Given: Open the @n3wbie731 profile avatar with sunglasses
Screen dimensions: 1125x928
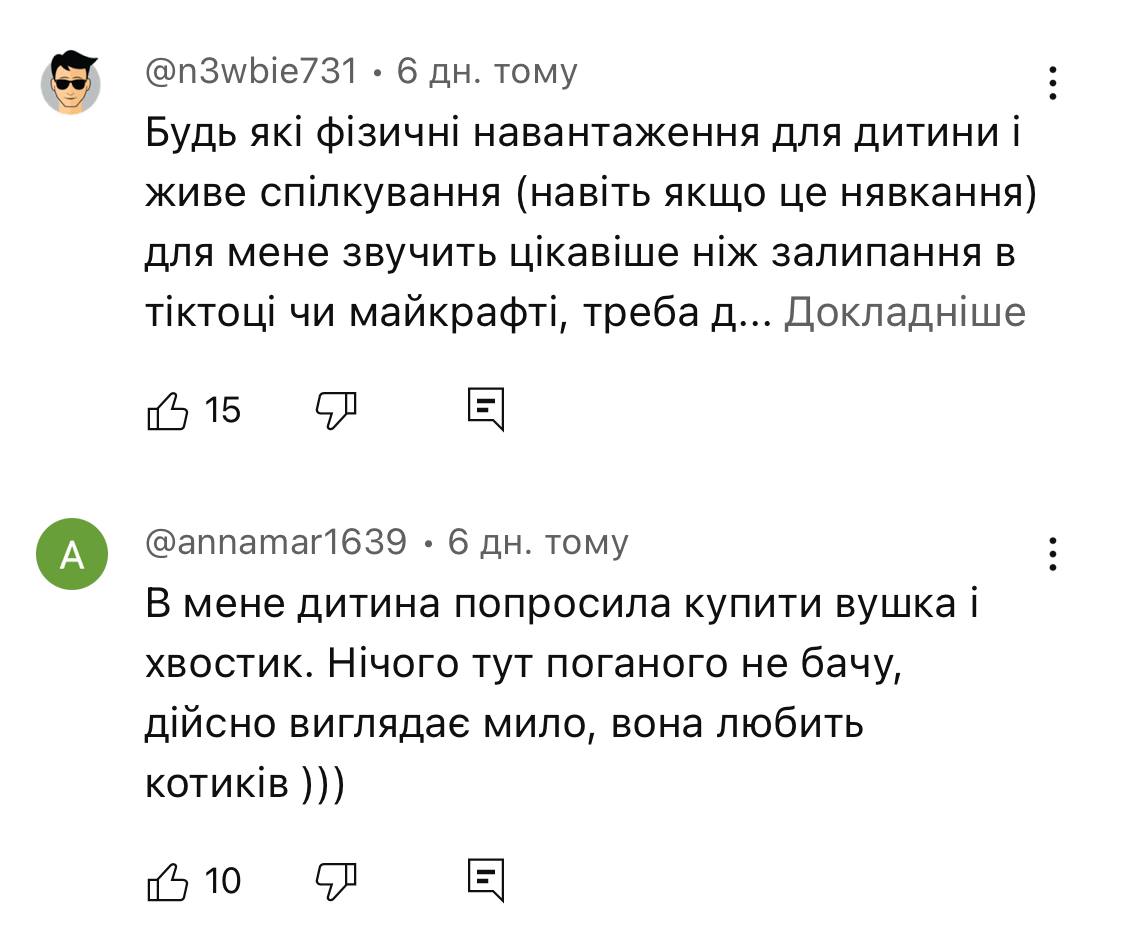Looking at the screenshot, I should click(x=70, y=83).
